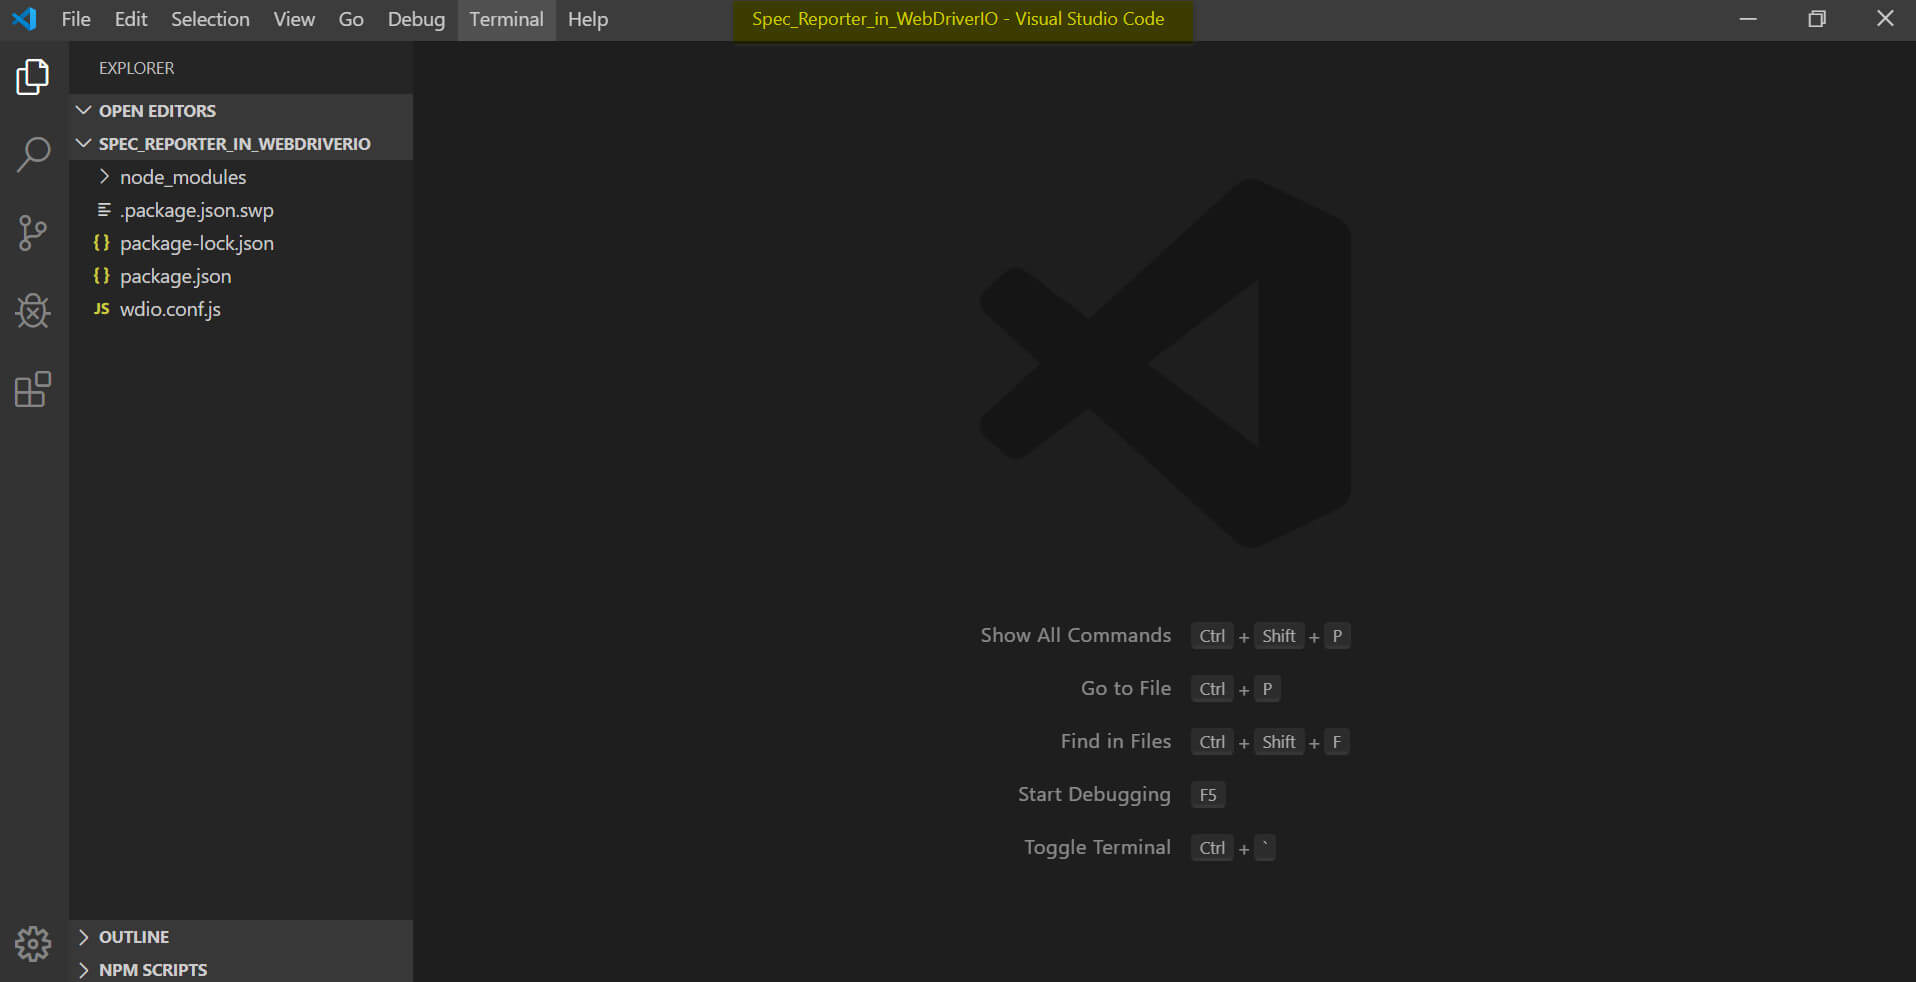Click the JS icon beside wdio.conf.js
The width and height of the screenshot is (1916, 982).
coord(101,309)
